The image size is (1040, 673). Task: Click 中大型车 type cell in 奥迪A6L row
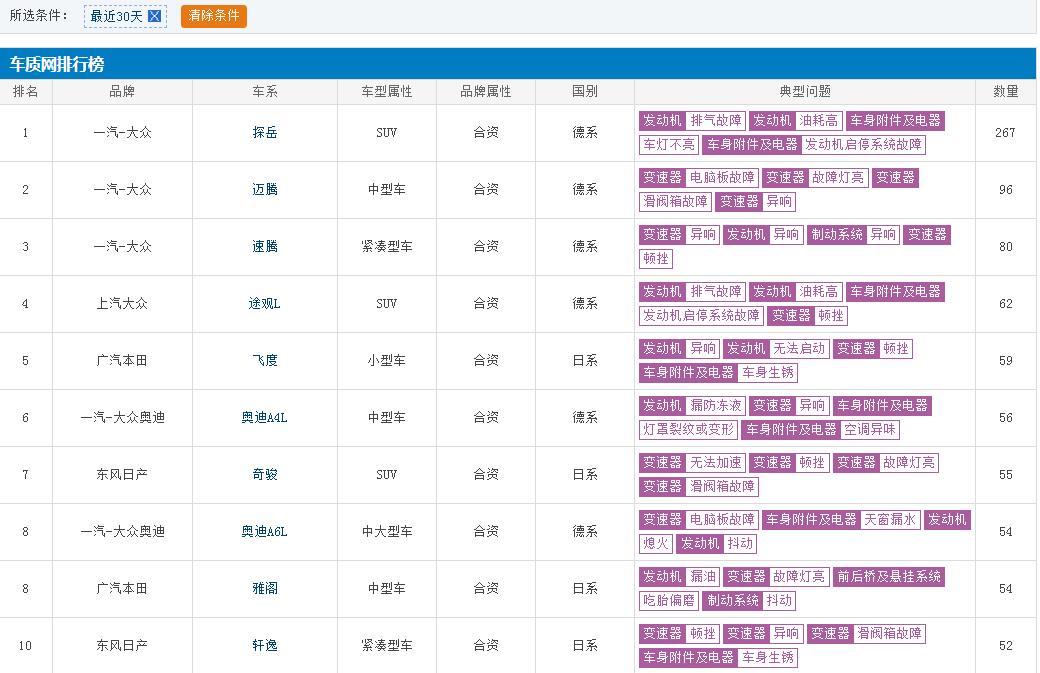(x=387, y=532)
